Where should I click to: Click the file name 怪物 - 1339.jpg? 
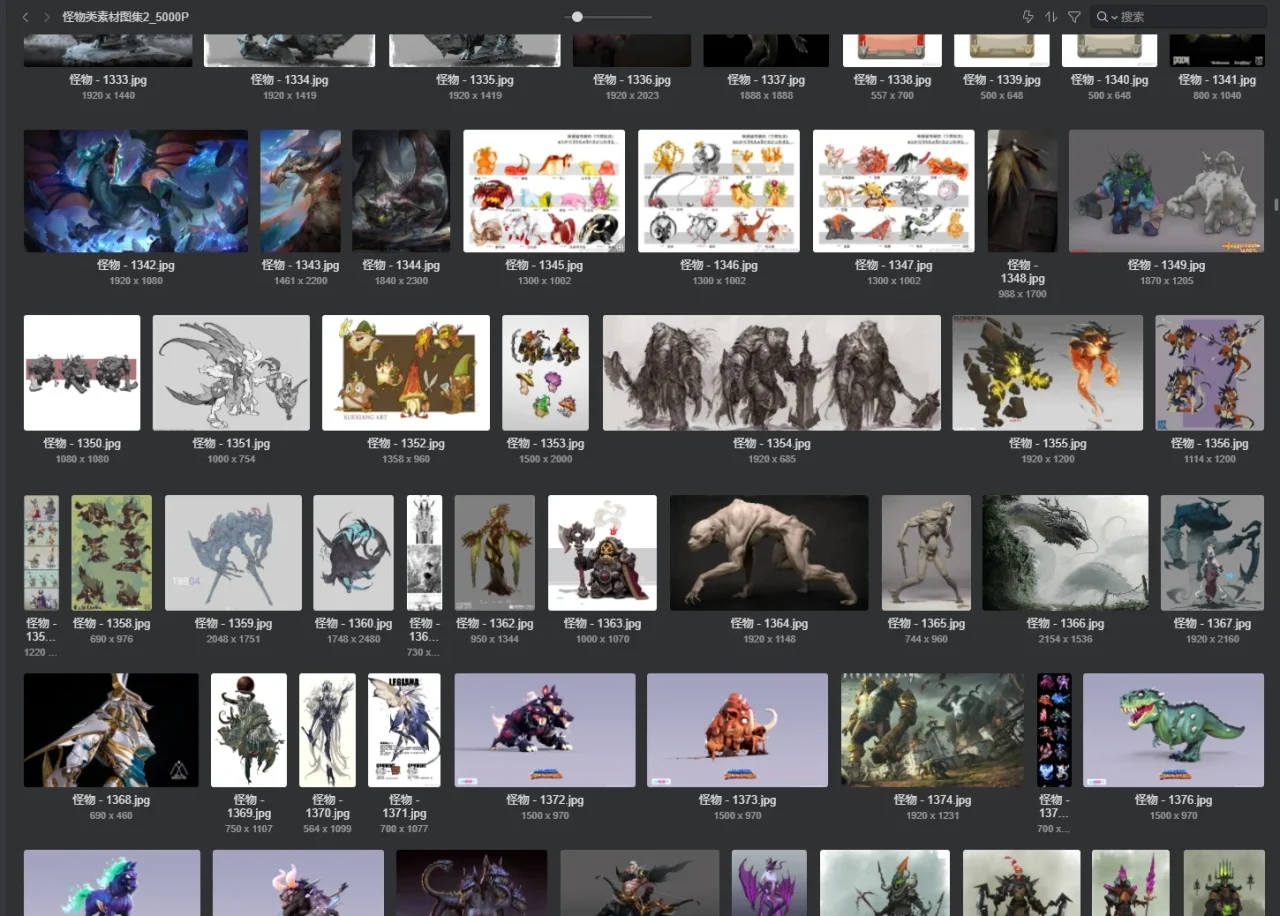pos(1002,80)
